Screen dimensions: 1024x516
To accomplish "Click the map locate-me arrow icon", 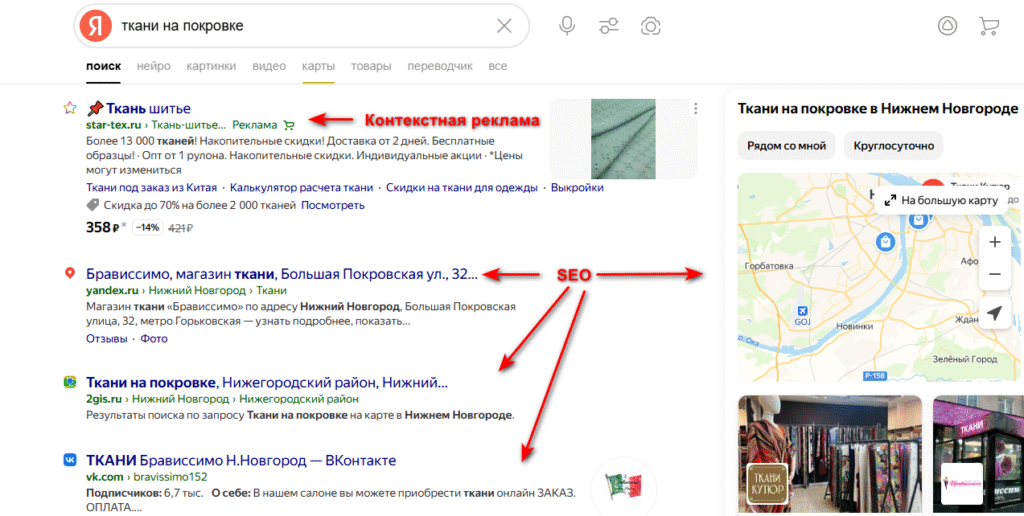I will click(994, 313).
